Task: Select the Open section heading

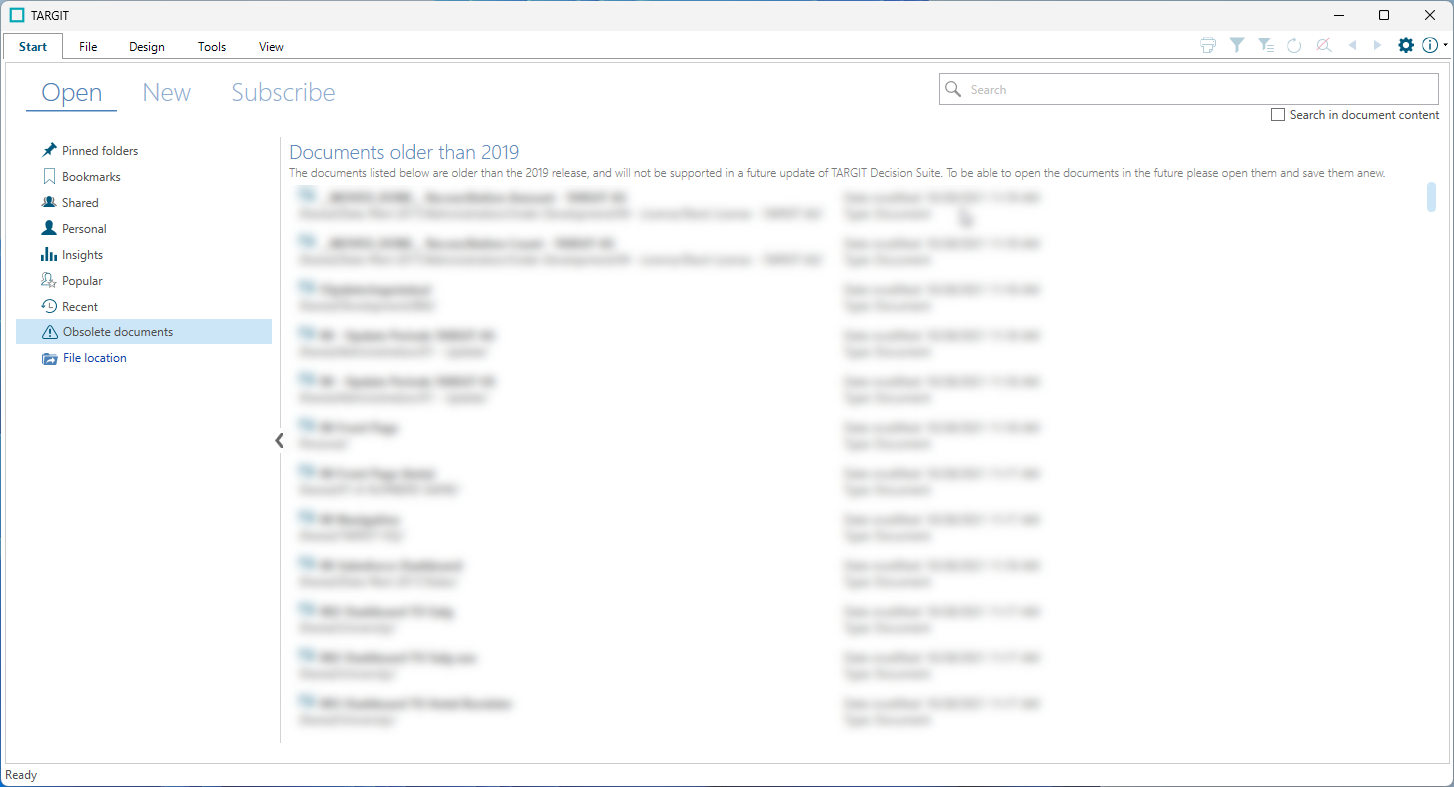Action: [71, 93]
